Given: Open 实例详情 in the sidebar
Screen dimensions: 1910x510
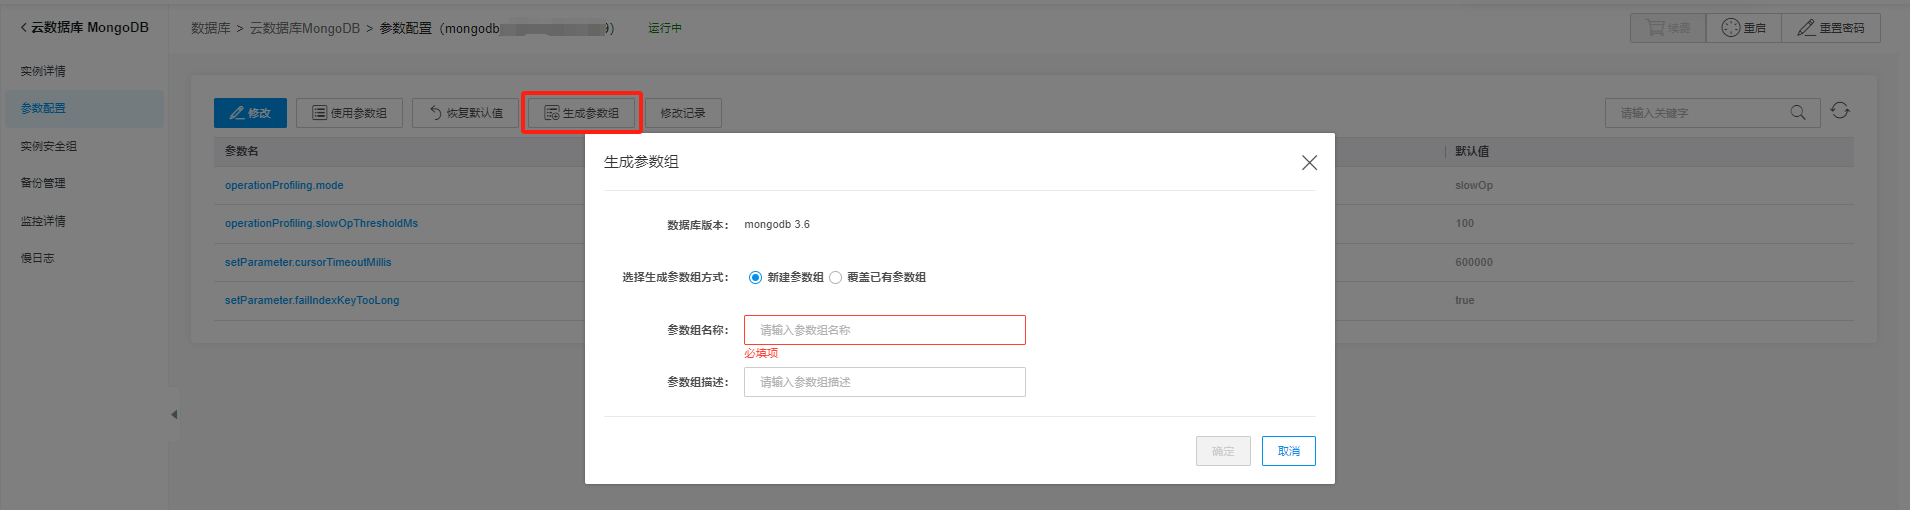Looking at the screenshot, I should [43, 71].
